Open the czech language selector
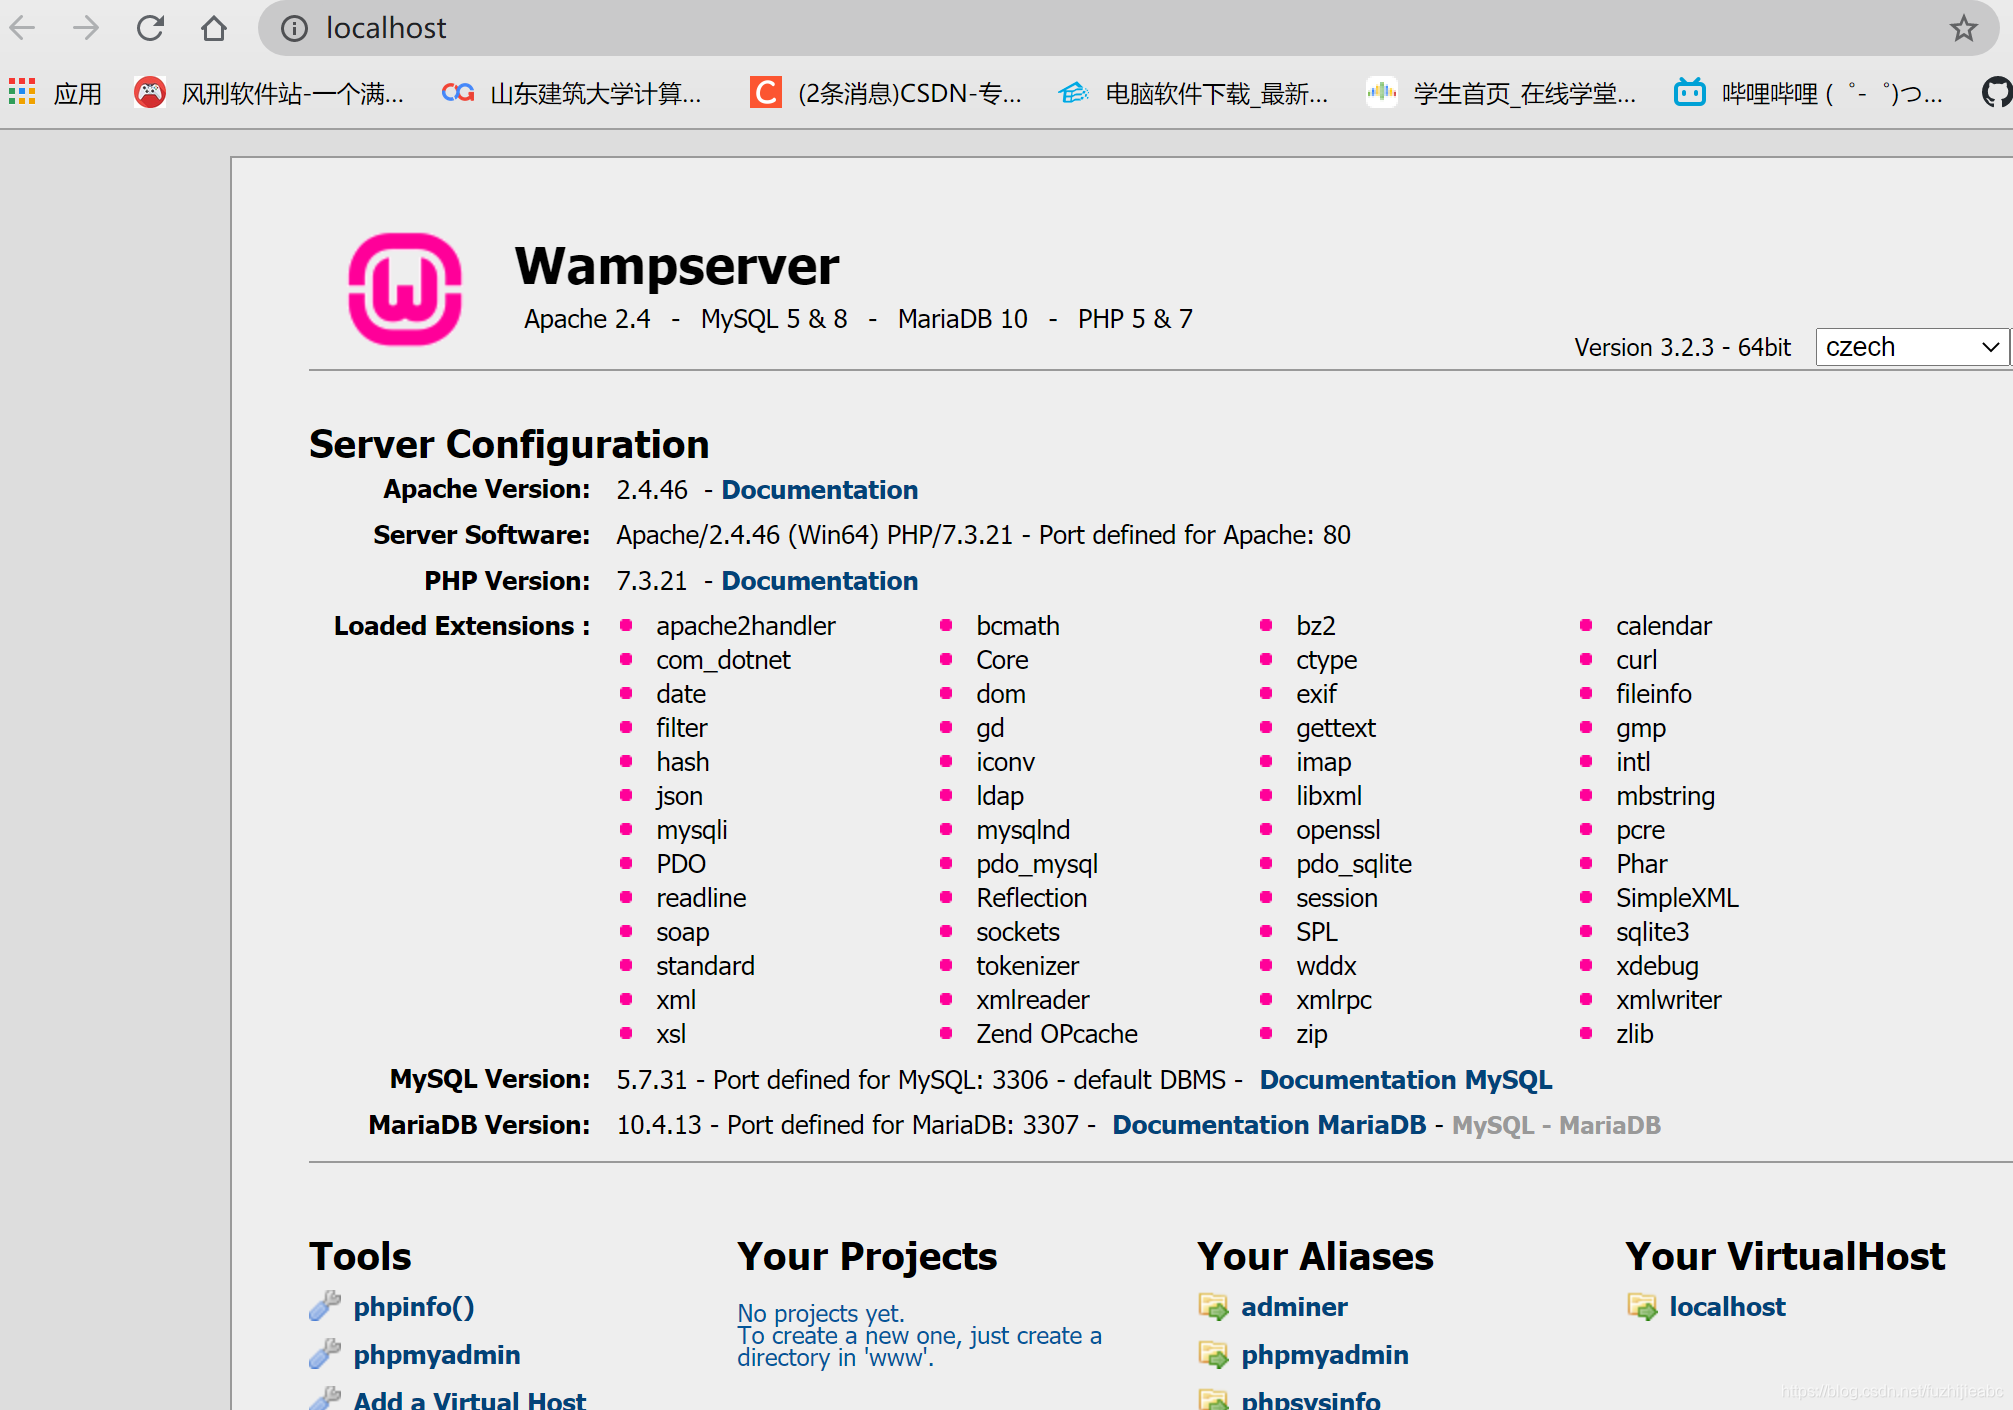Viewport: 2013px width, 1410px height. click(x=1911, y=346)
